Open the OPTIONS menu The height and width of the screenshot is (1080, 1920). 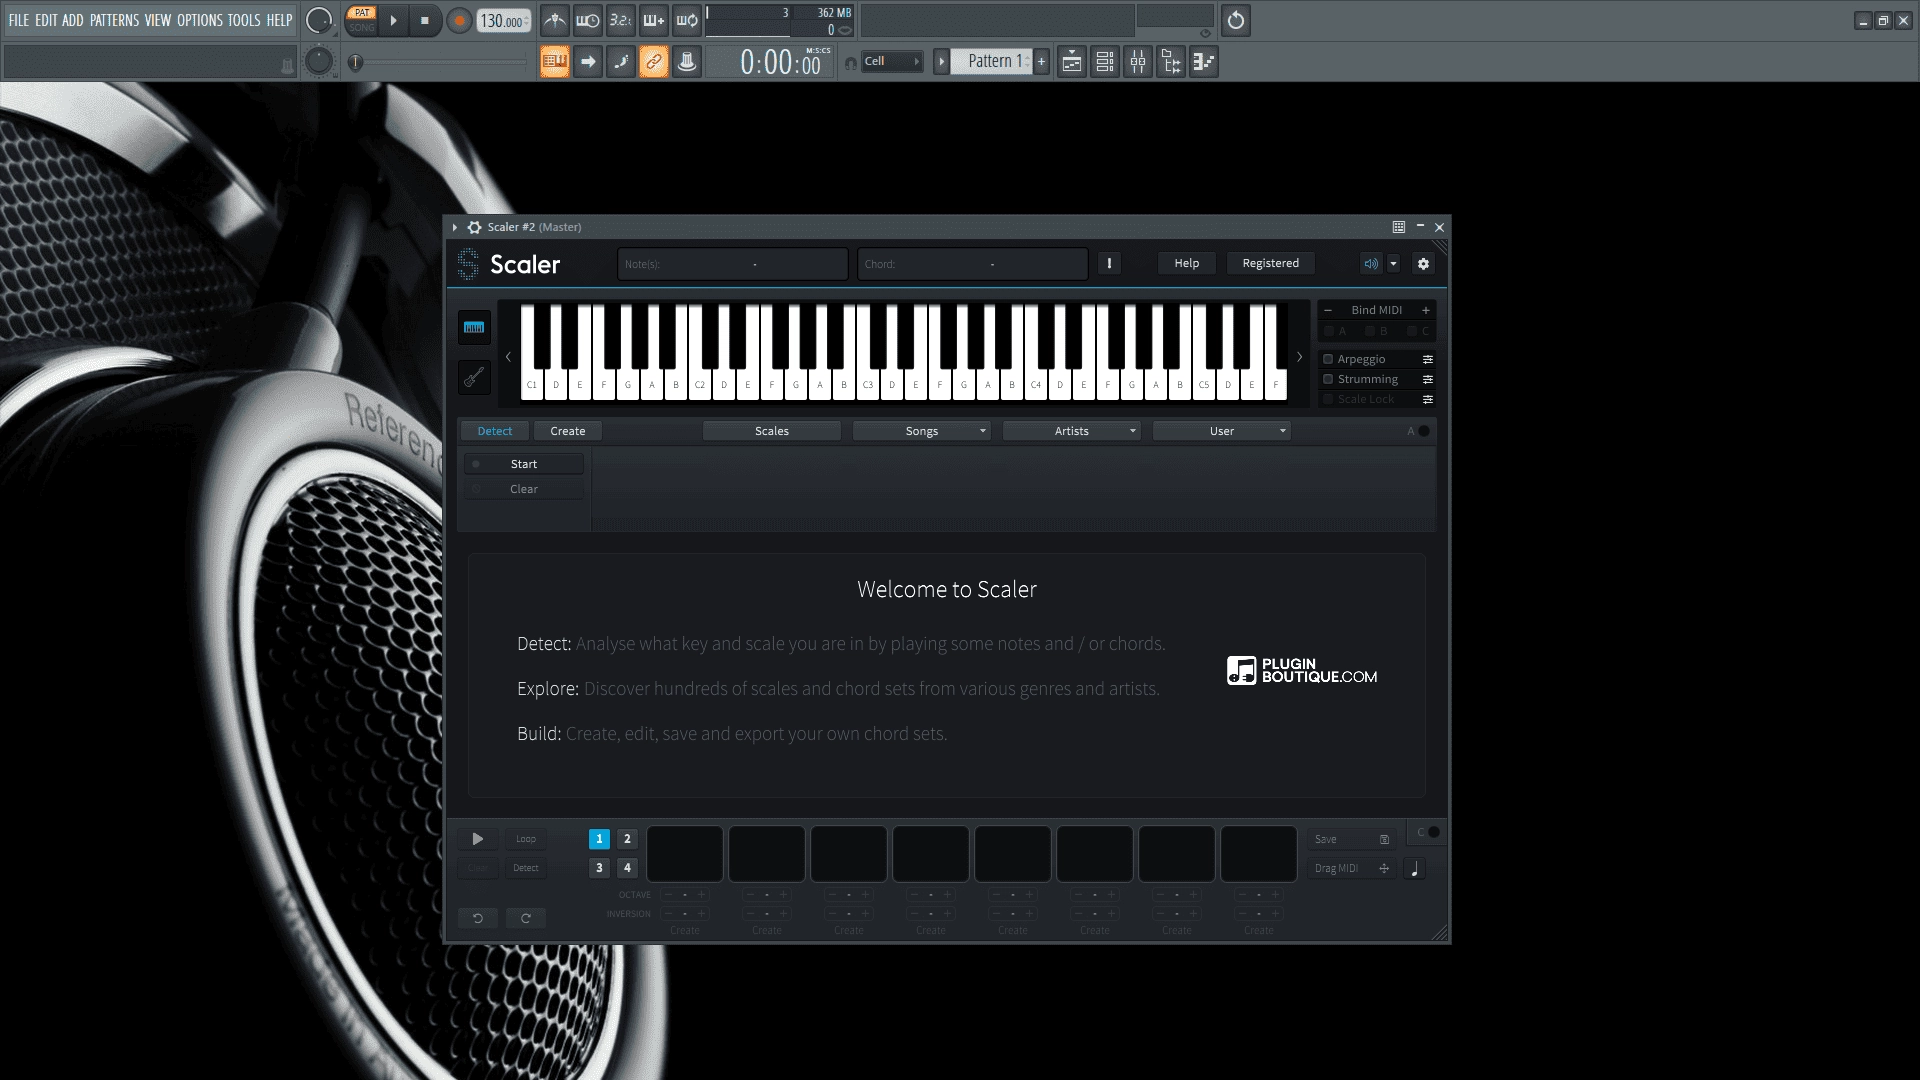(200, 20)
